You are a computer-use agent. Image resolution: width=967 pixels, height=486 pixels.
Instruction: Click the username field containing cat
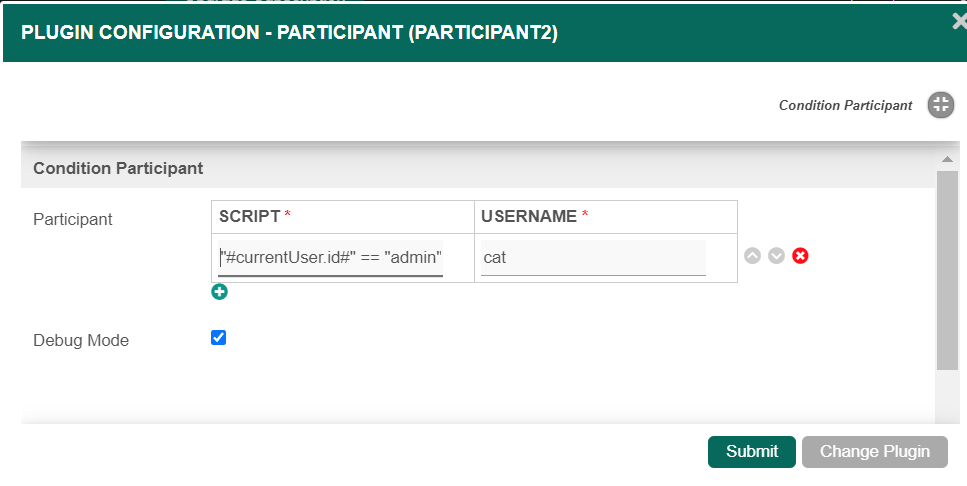pos(593,258)
